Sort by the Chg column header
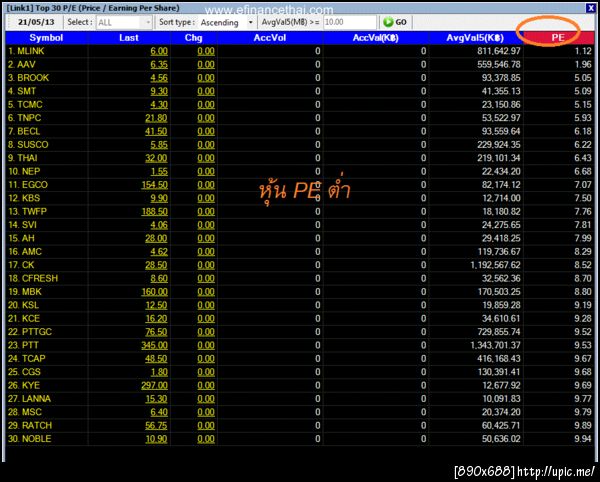Viewport: 600px width, 482px height. (x=193, y=37)
